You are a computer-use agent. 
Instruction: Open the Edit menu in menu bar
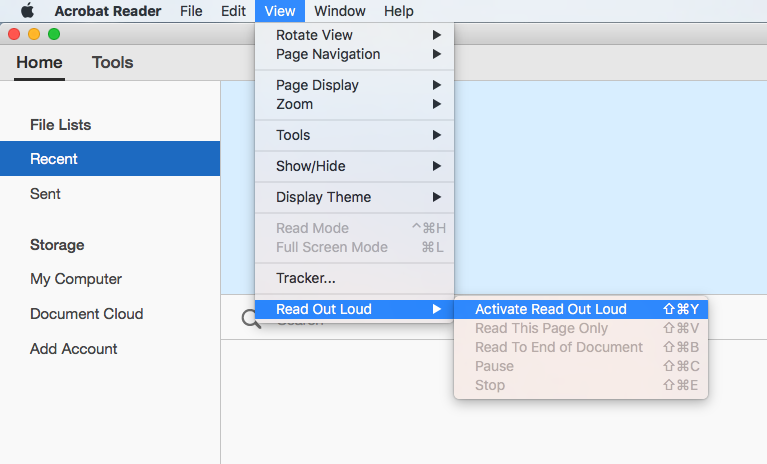pos(233,11)
